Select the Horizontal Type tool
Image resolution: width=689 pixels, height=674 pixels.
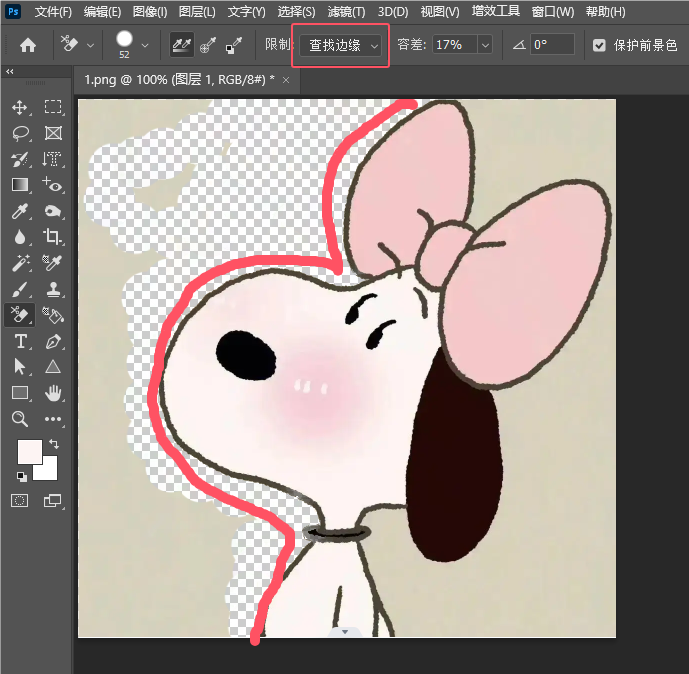tap(20, 341)
